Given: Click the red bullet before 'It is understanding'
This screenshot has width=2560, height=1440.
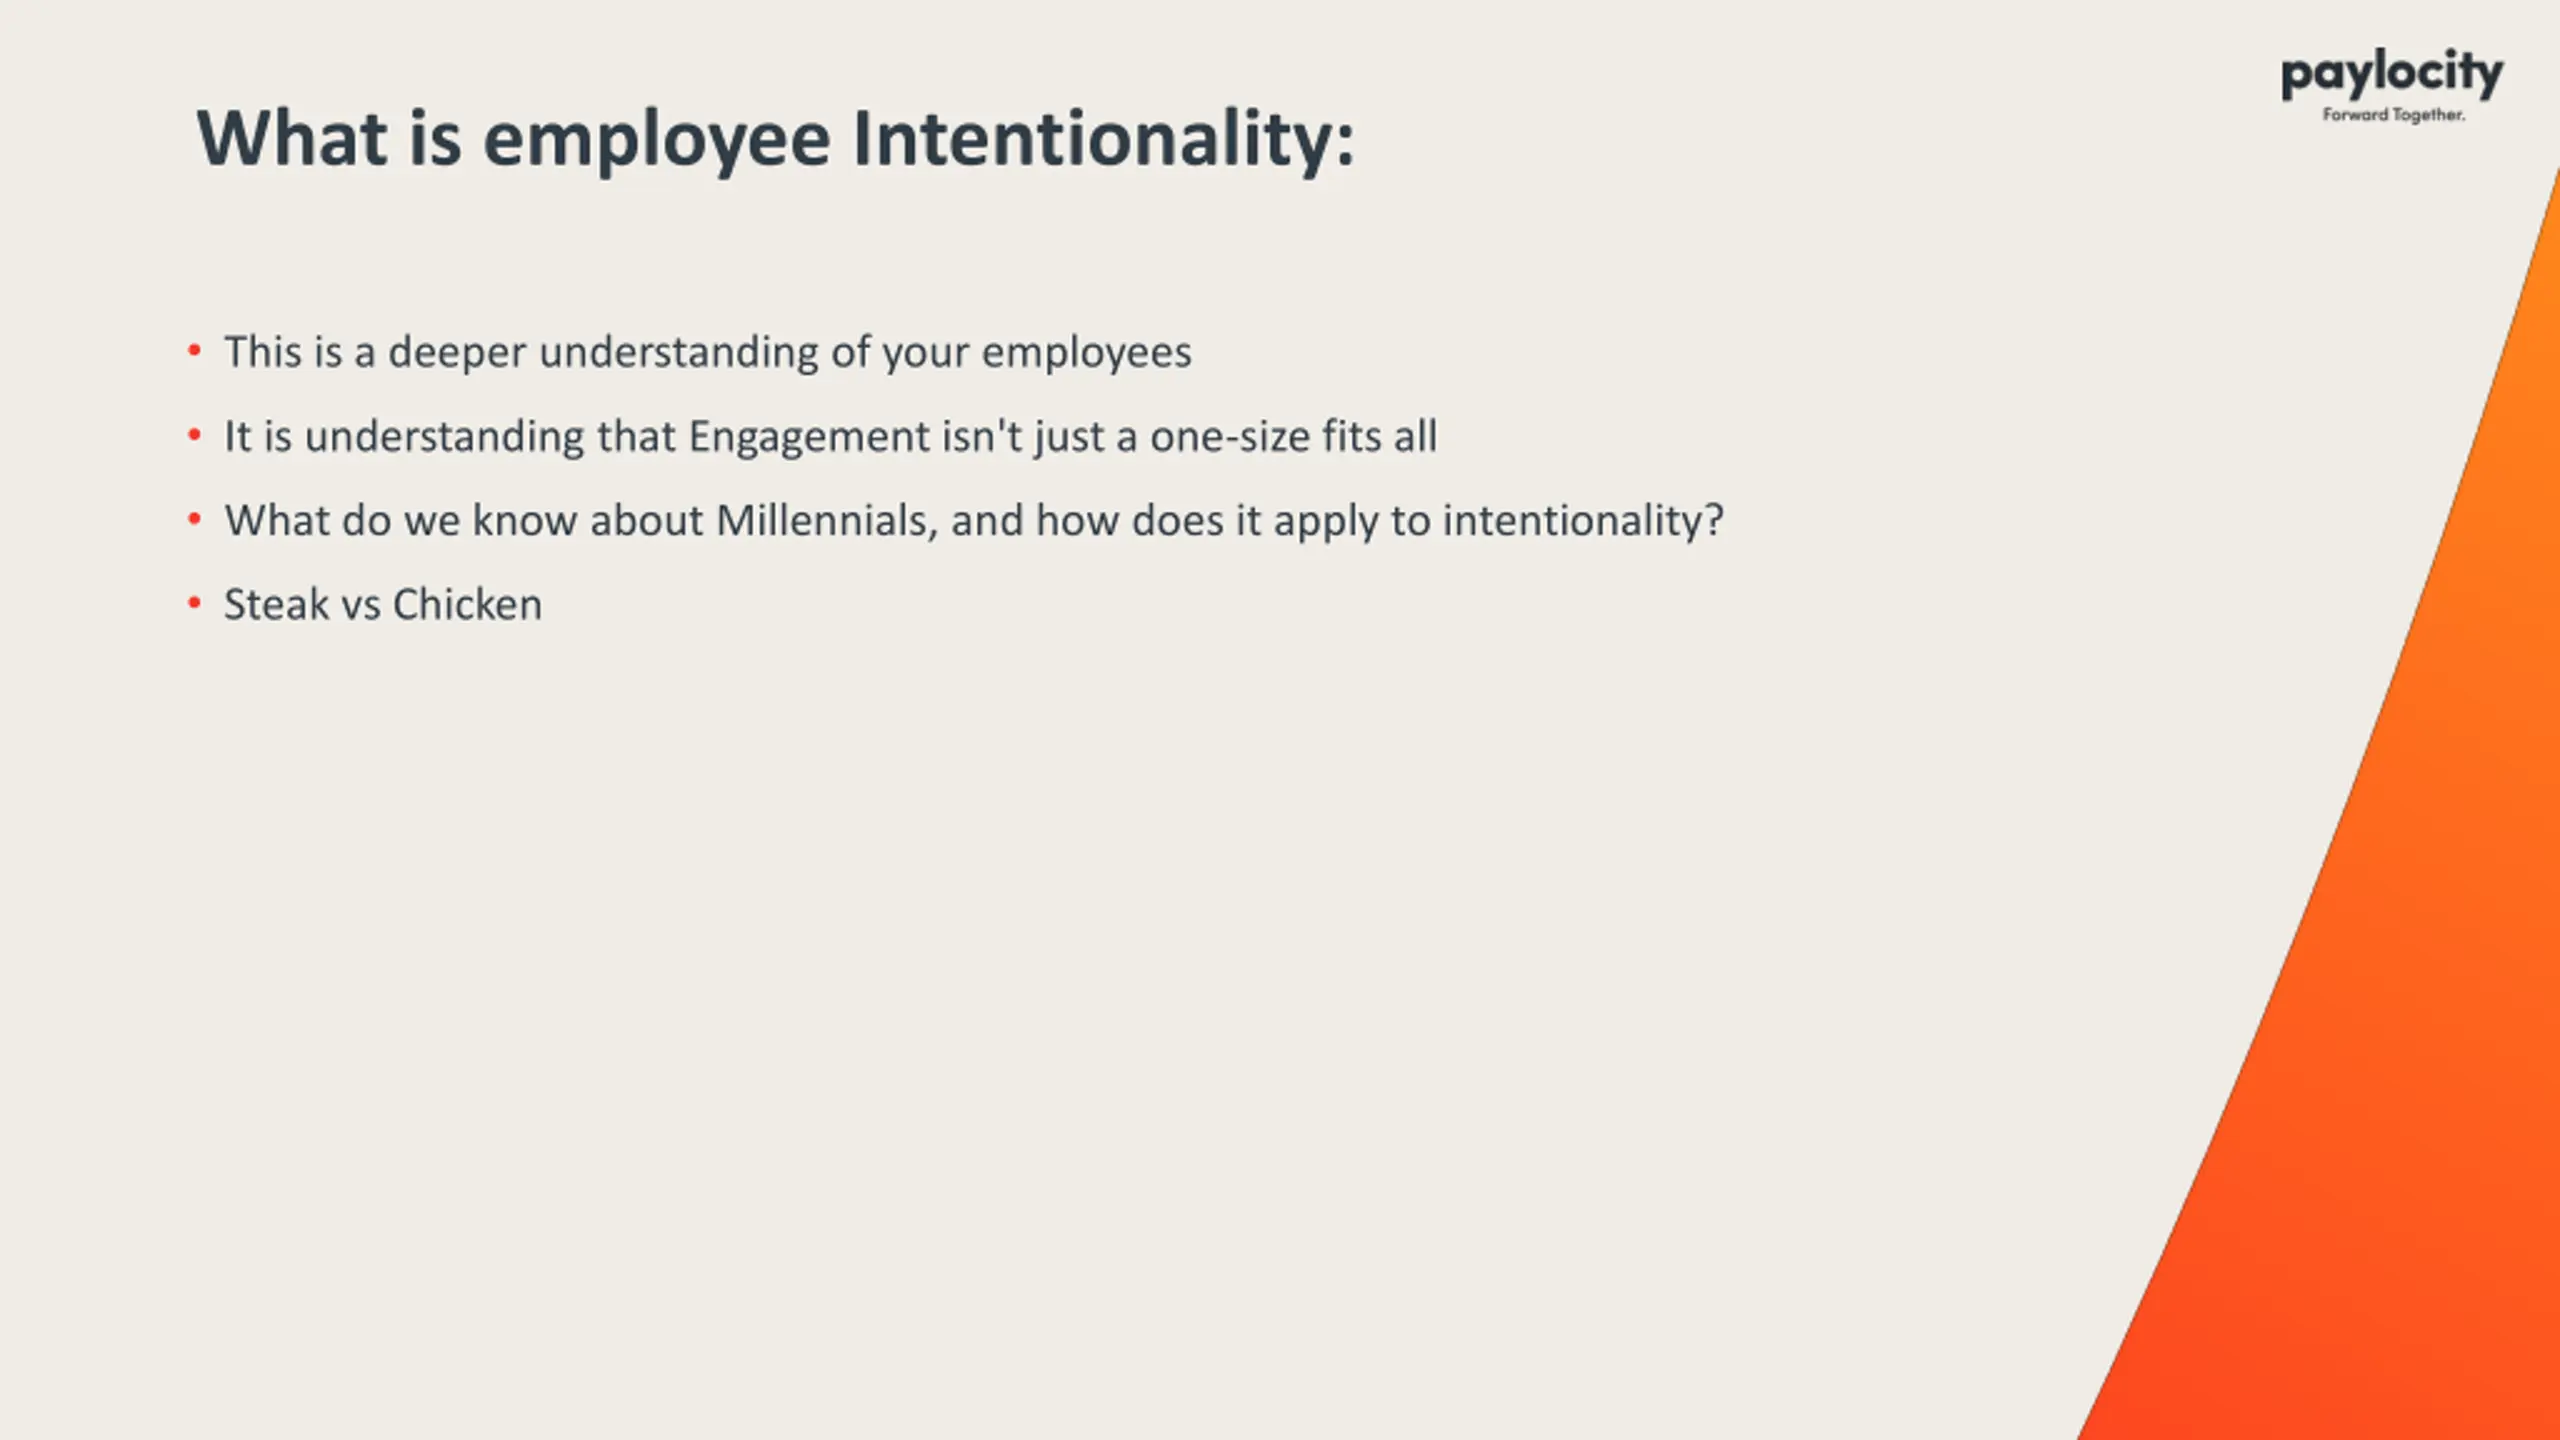Looking at the screenshot, I should (x=194, y=435).
